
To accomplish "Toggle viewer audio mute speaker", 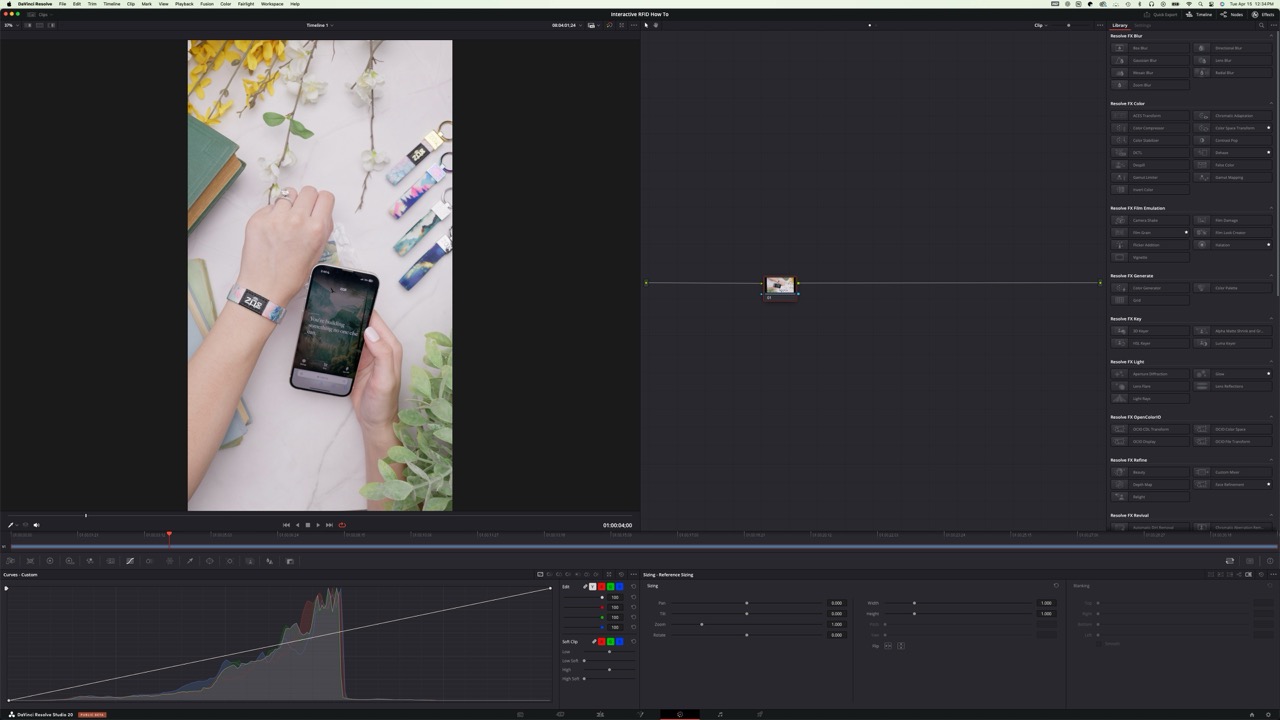I will click(36, 525).
